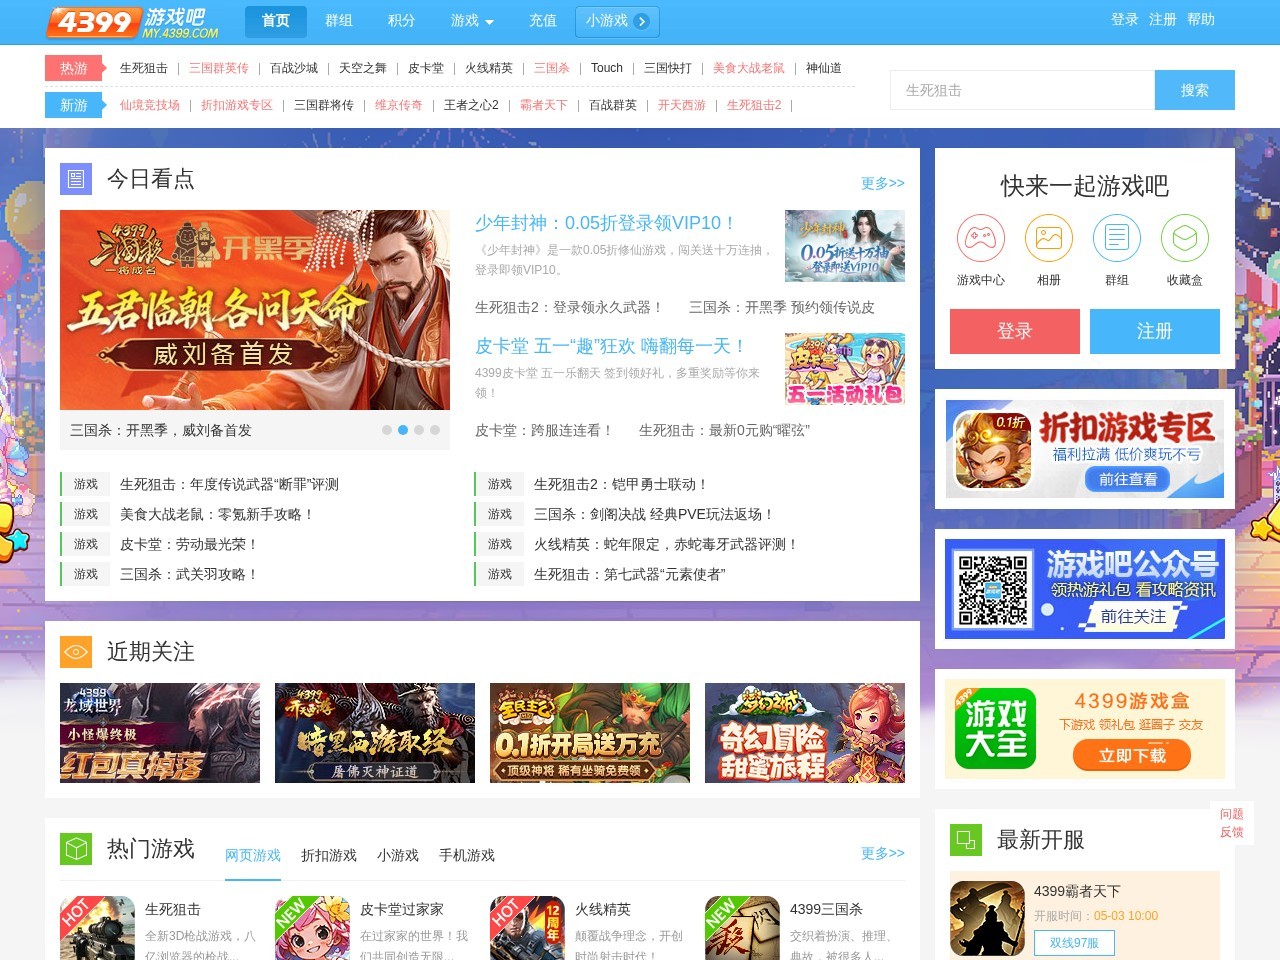Viewport: 1280px width, 960px height.
Task: Switch to the 网页游戏 tab
Action: click(x=253, y=856)
